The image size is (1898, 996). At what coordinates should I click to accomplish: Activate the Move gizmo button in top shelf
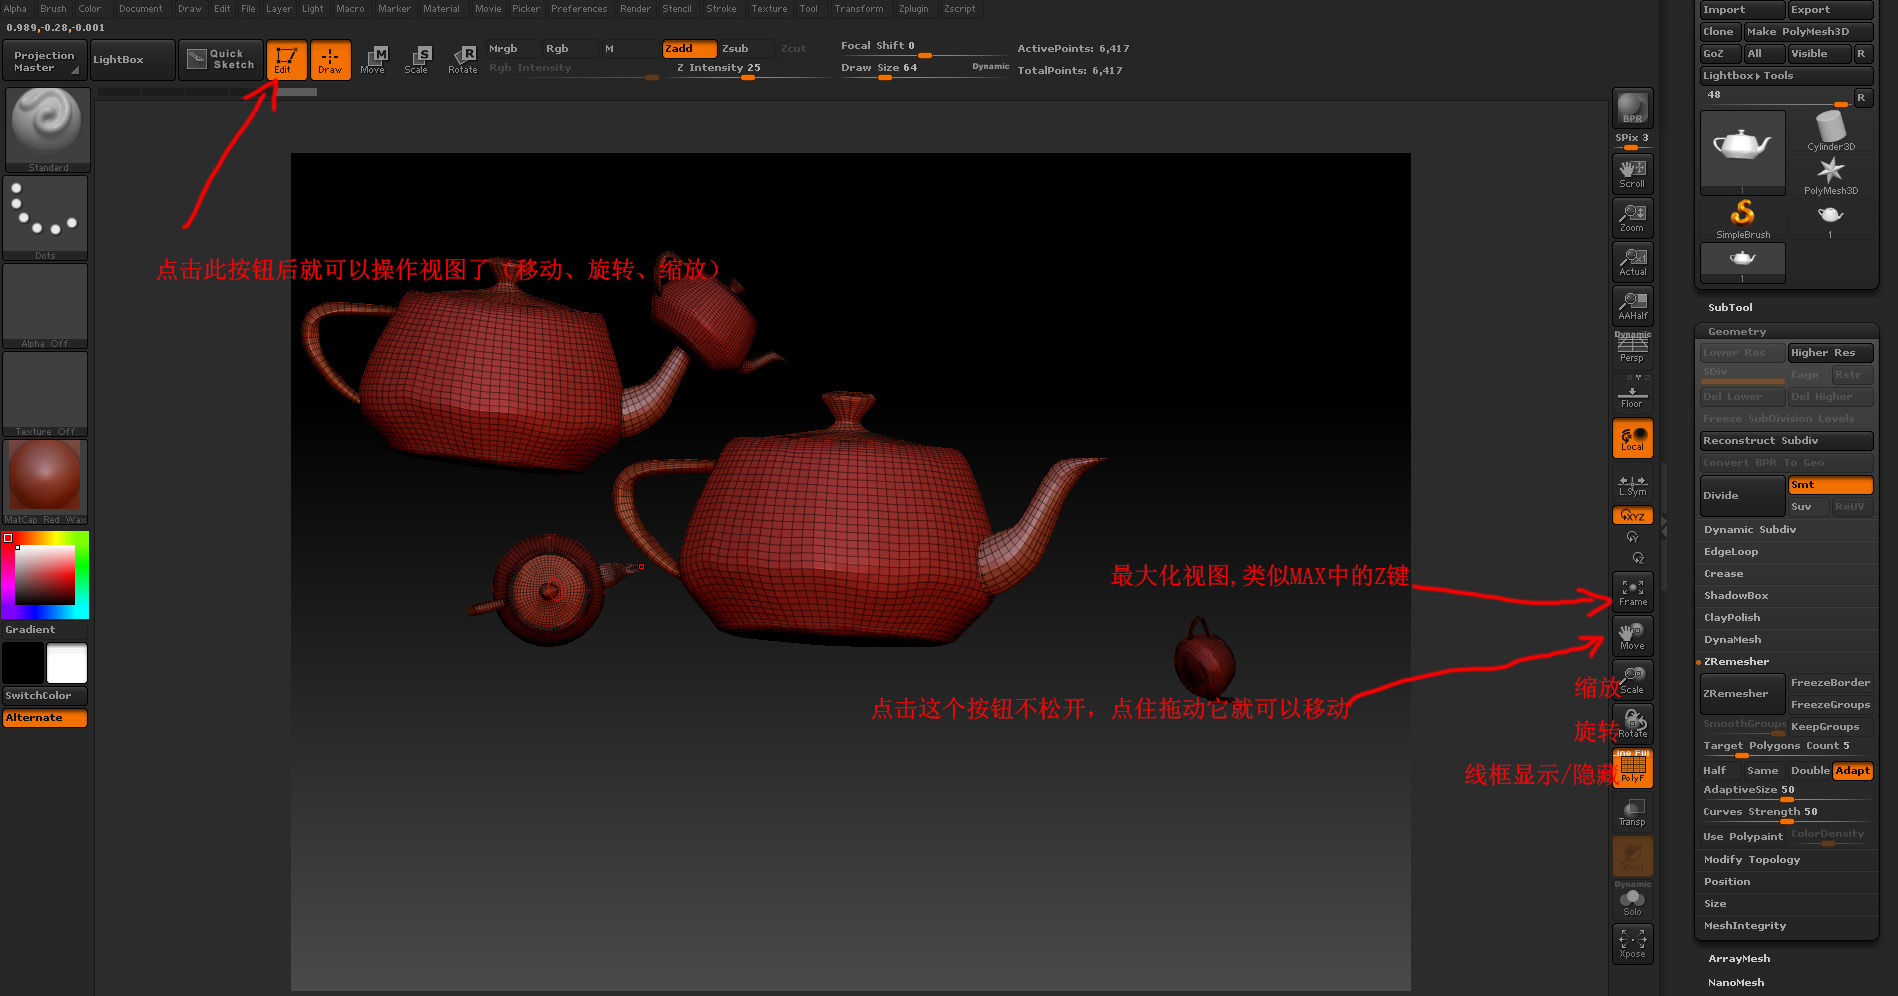373,60
